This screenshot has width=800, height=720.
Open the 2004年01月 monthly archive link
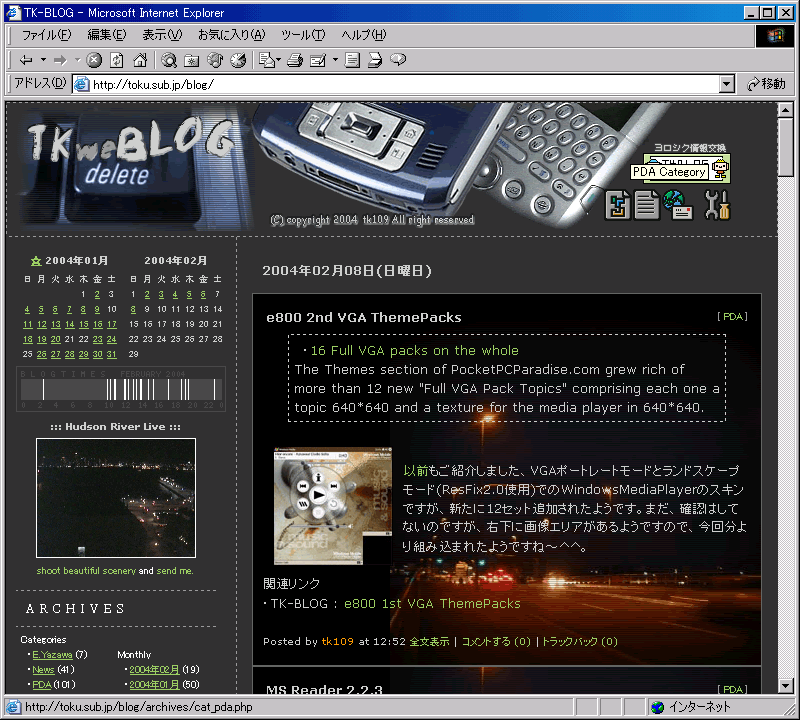click(154, 685)
